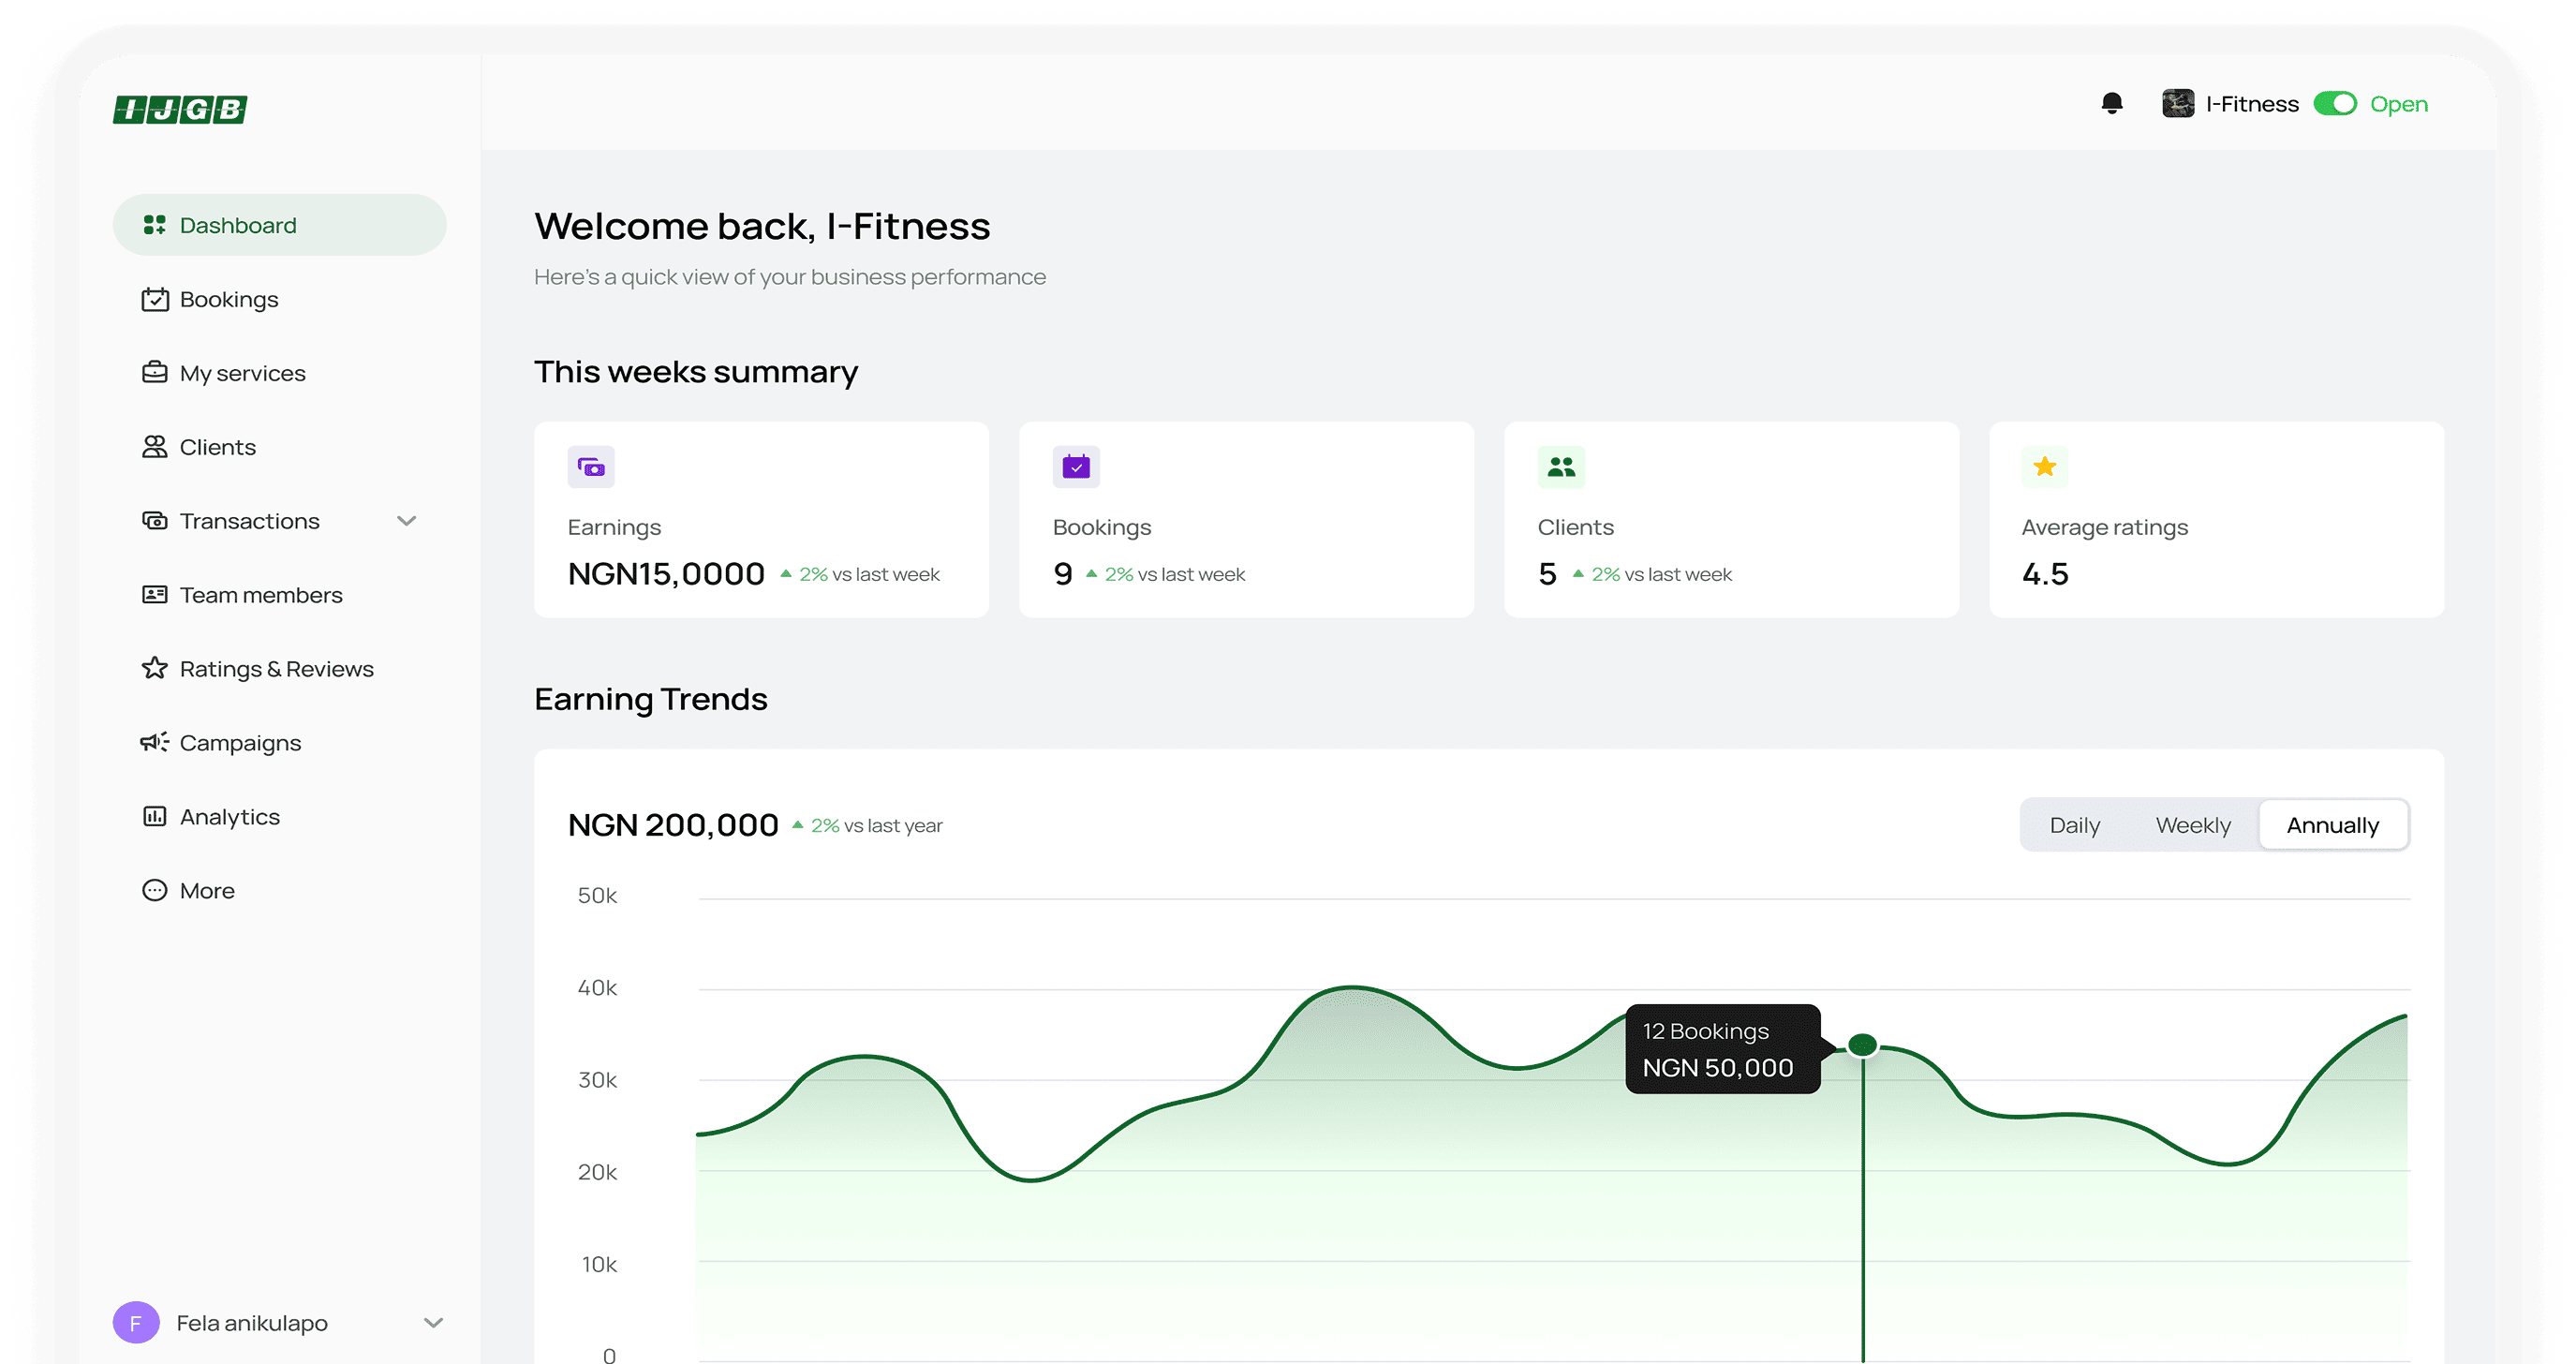
Task: Click the NGN 200,000 annual earnings total
Action: pos(673,825)
